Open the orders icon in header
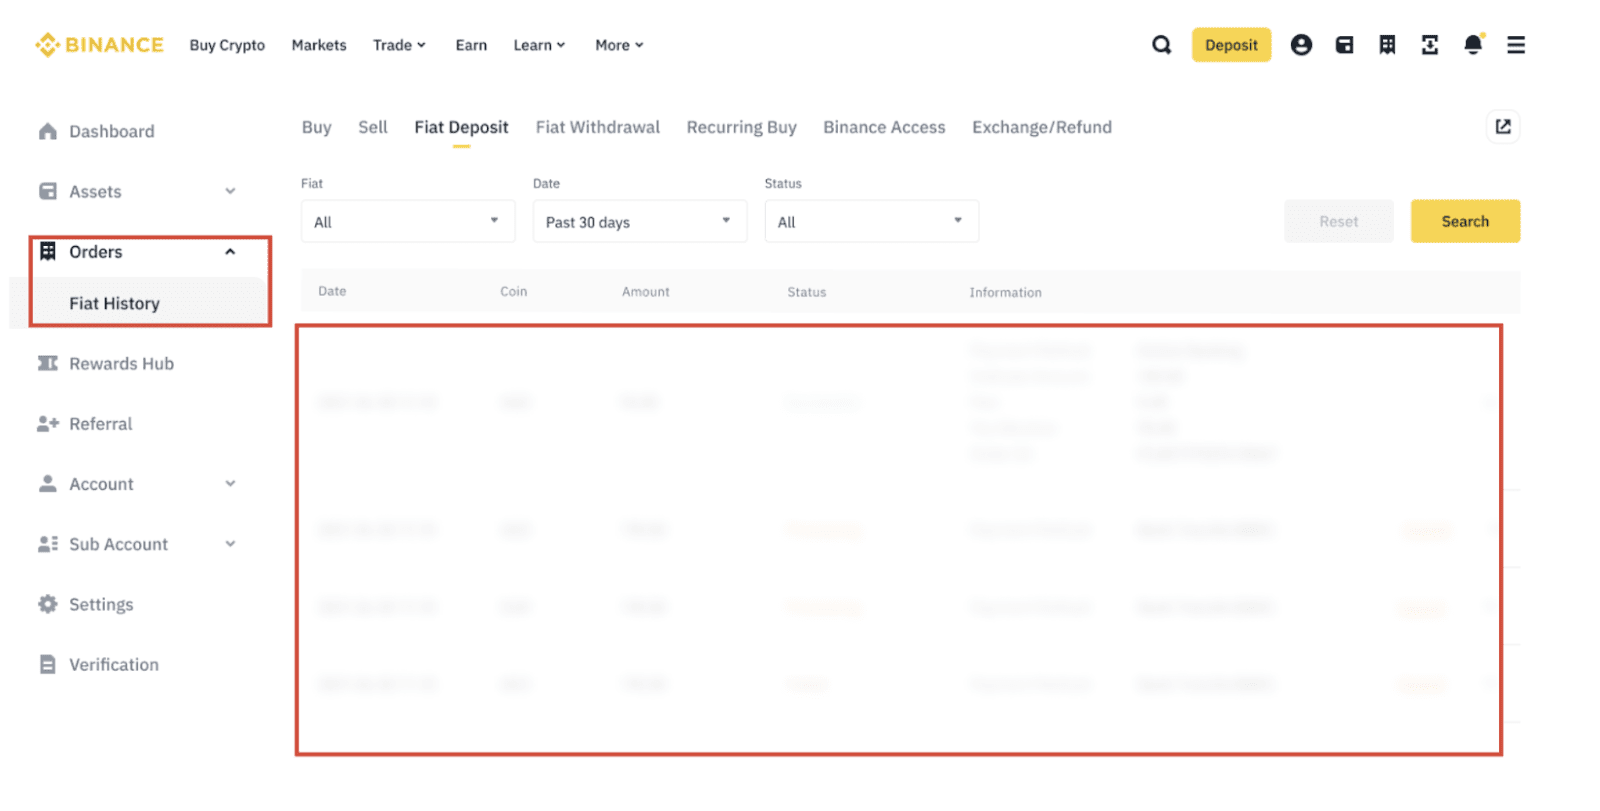The height and width of the screenshot is (811, 1600). click(1387, 45)
